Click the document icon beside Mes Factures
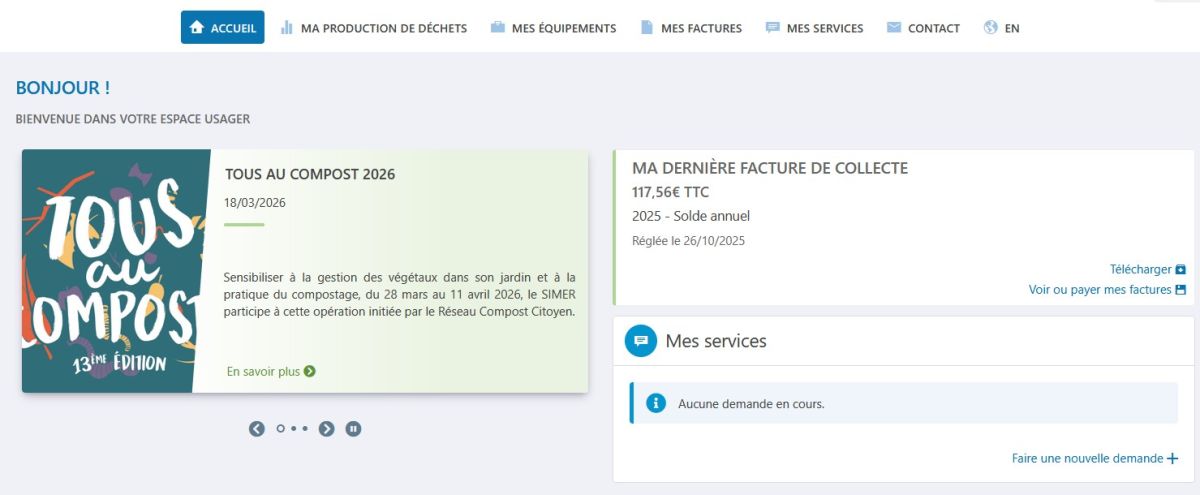The width and height of the screenshot is (1200, 495). tap(647, 28)
